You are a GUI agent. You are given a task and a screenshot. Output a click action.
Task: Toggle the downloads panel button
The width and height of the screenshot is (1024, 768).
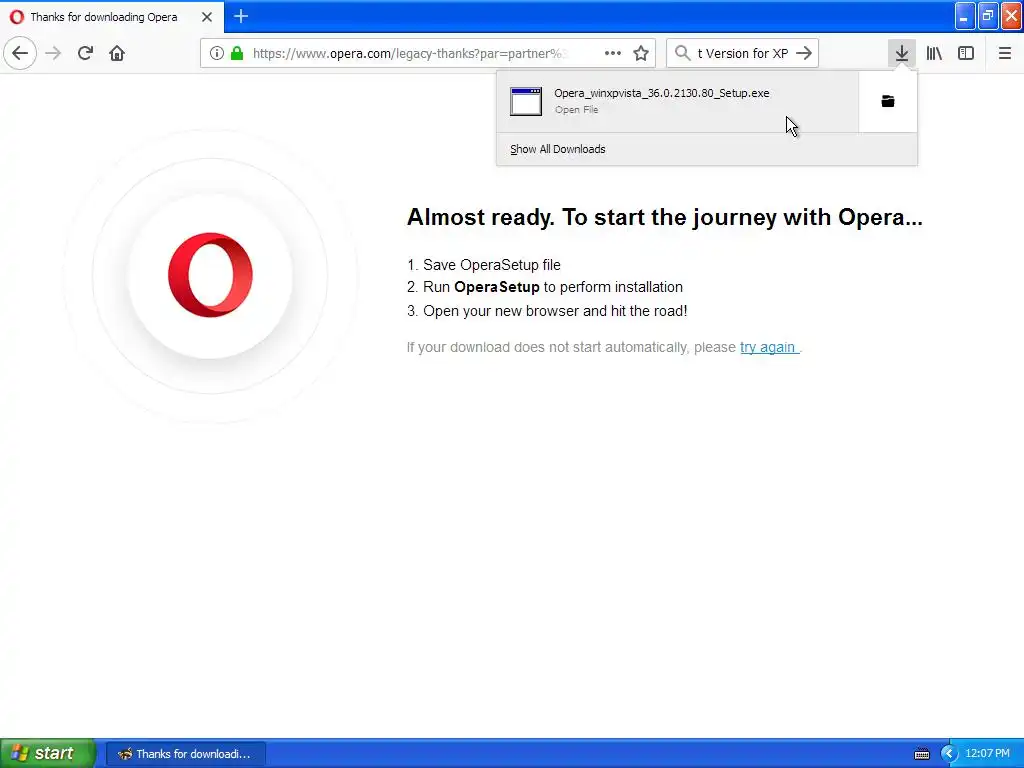902,53
